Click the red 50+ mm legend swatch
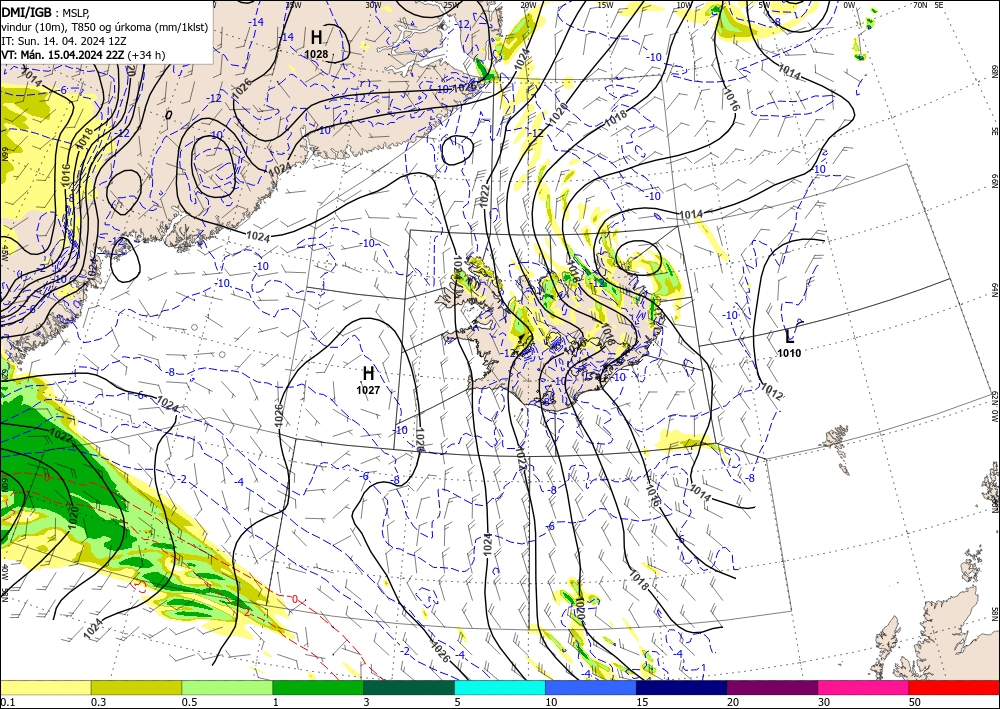The width and height of the screenshot is (1000, 709). coord(954,687)
